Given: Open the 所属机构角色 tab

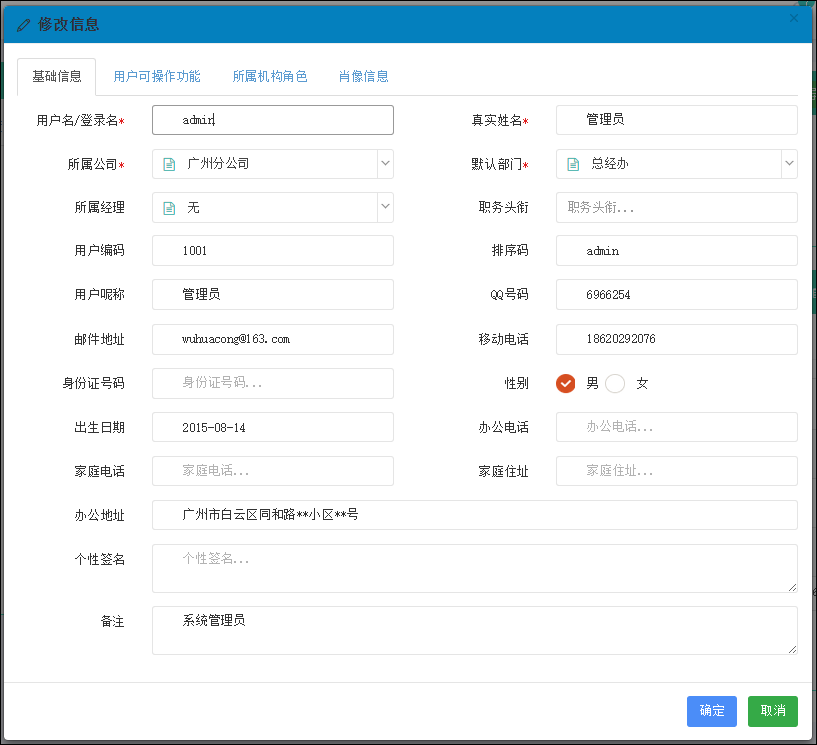Looking at the screenshot, I should (x=270, y=76).
